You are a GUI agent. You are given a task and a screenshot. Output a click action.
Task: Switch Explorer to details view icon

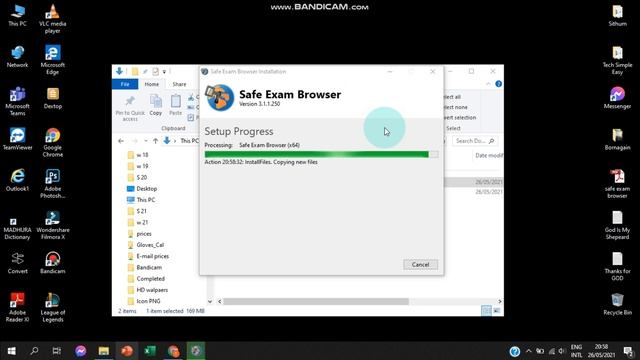(486, 311)
